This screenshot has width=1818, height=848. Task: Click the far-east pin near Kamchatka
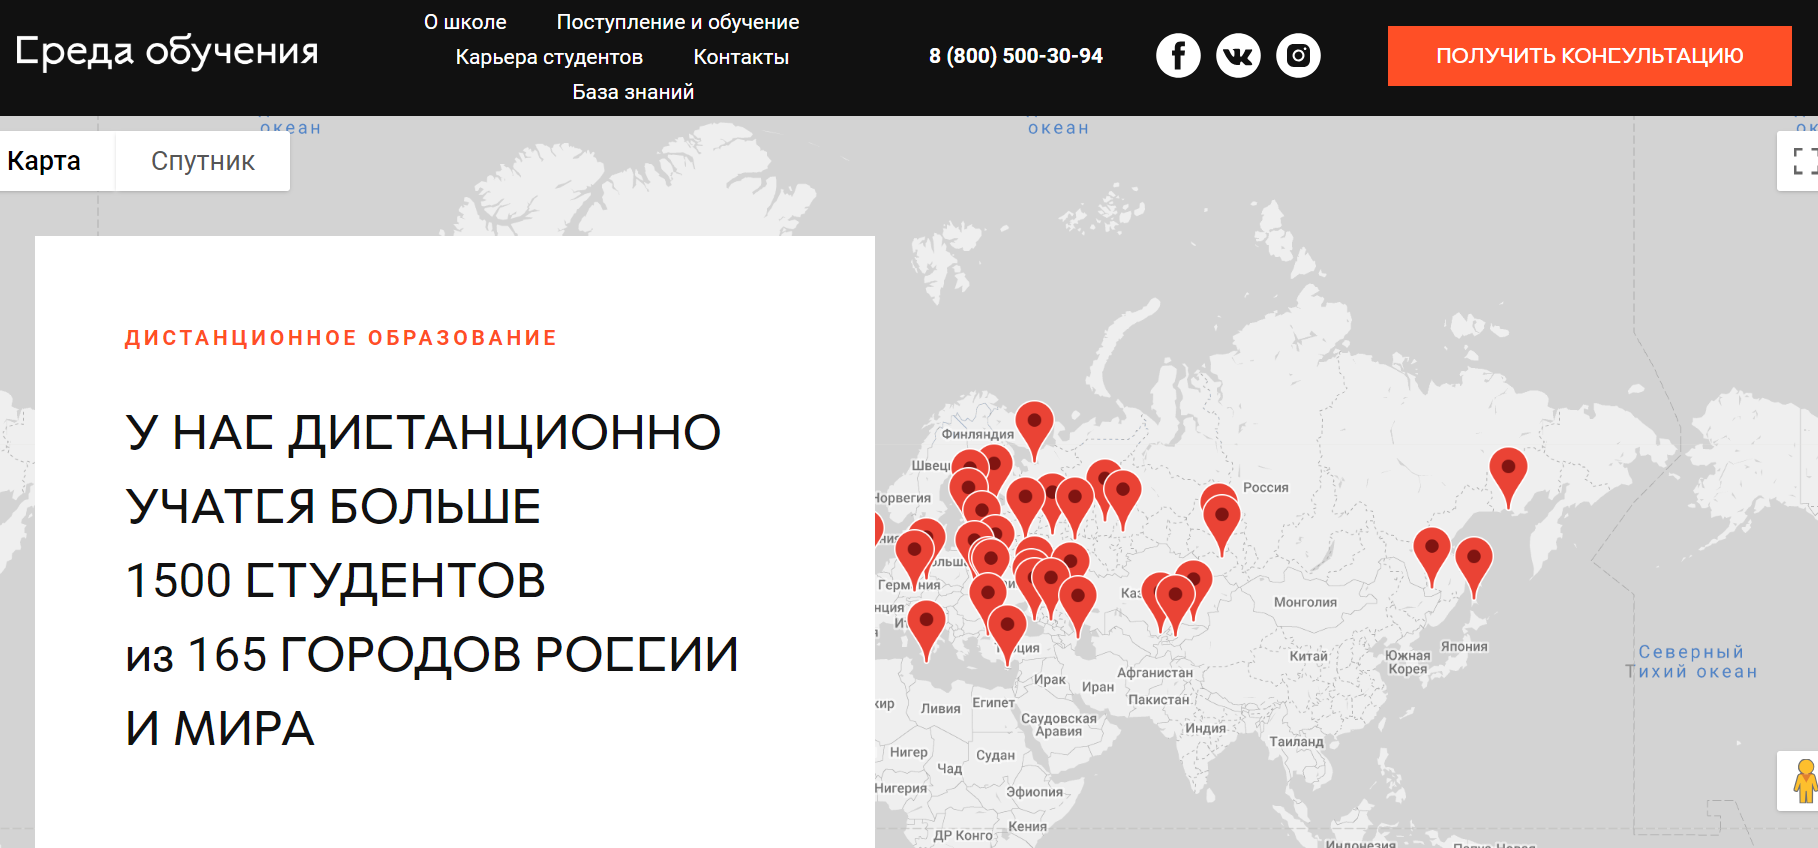[1508, 477]
